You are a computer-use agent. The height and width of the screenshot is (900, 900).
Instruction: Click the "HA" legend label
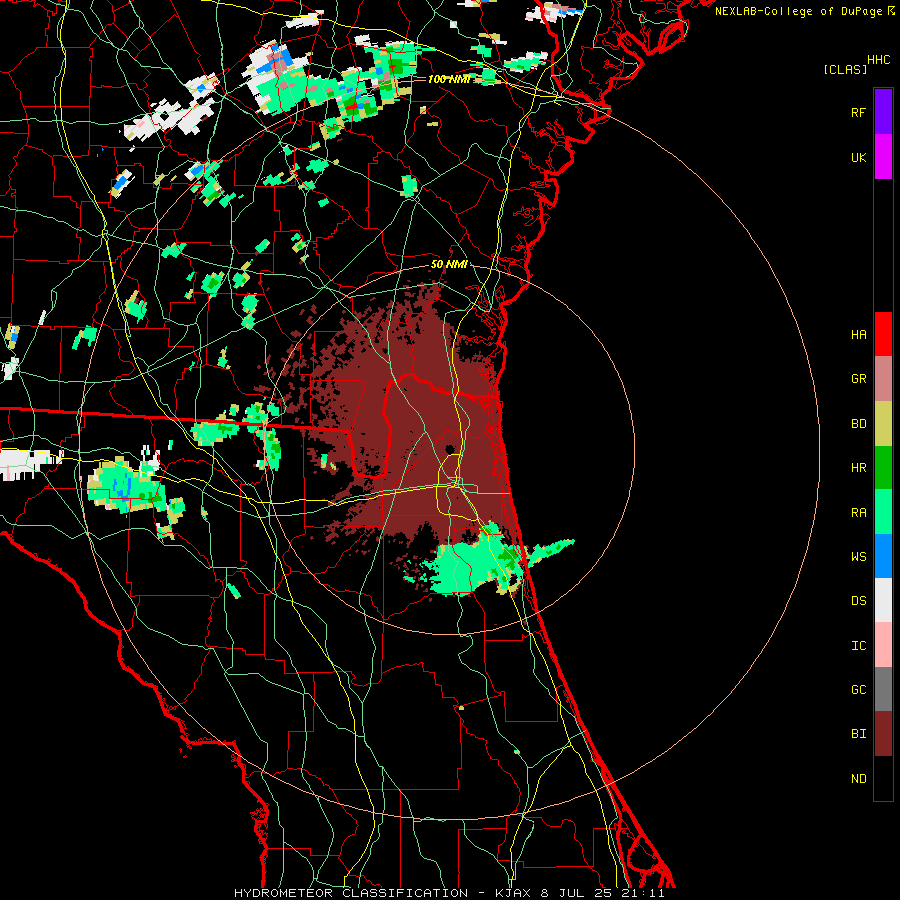coord(858,334)
